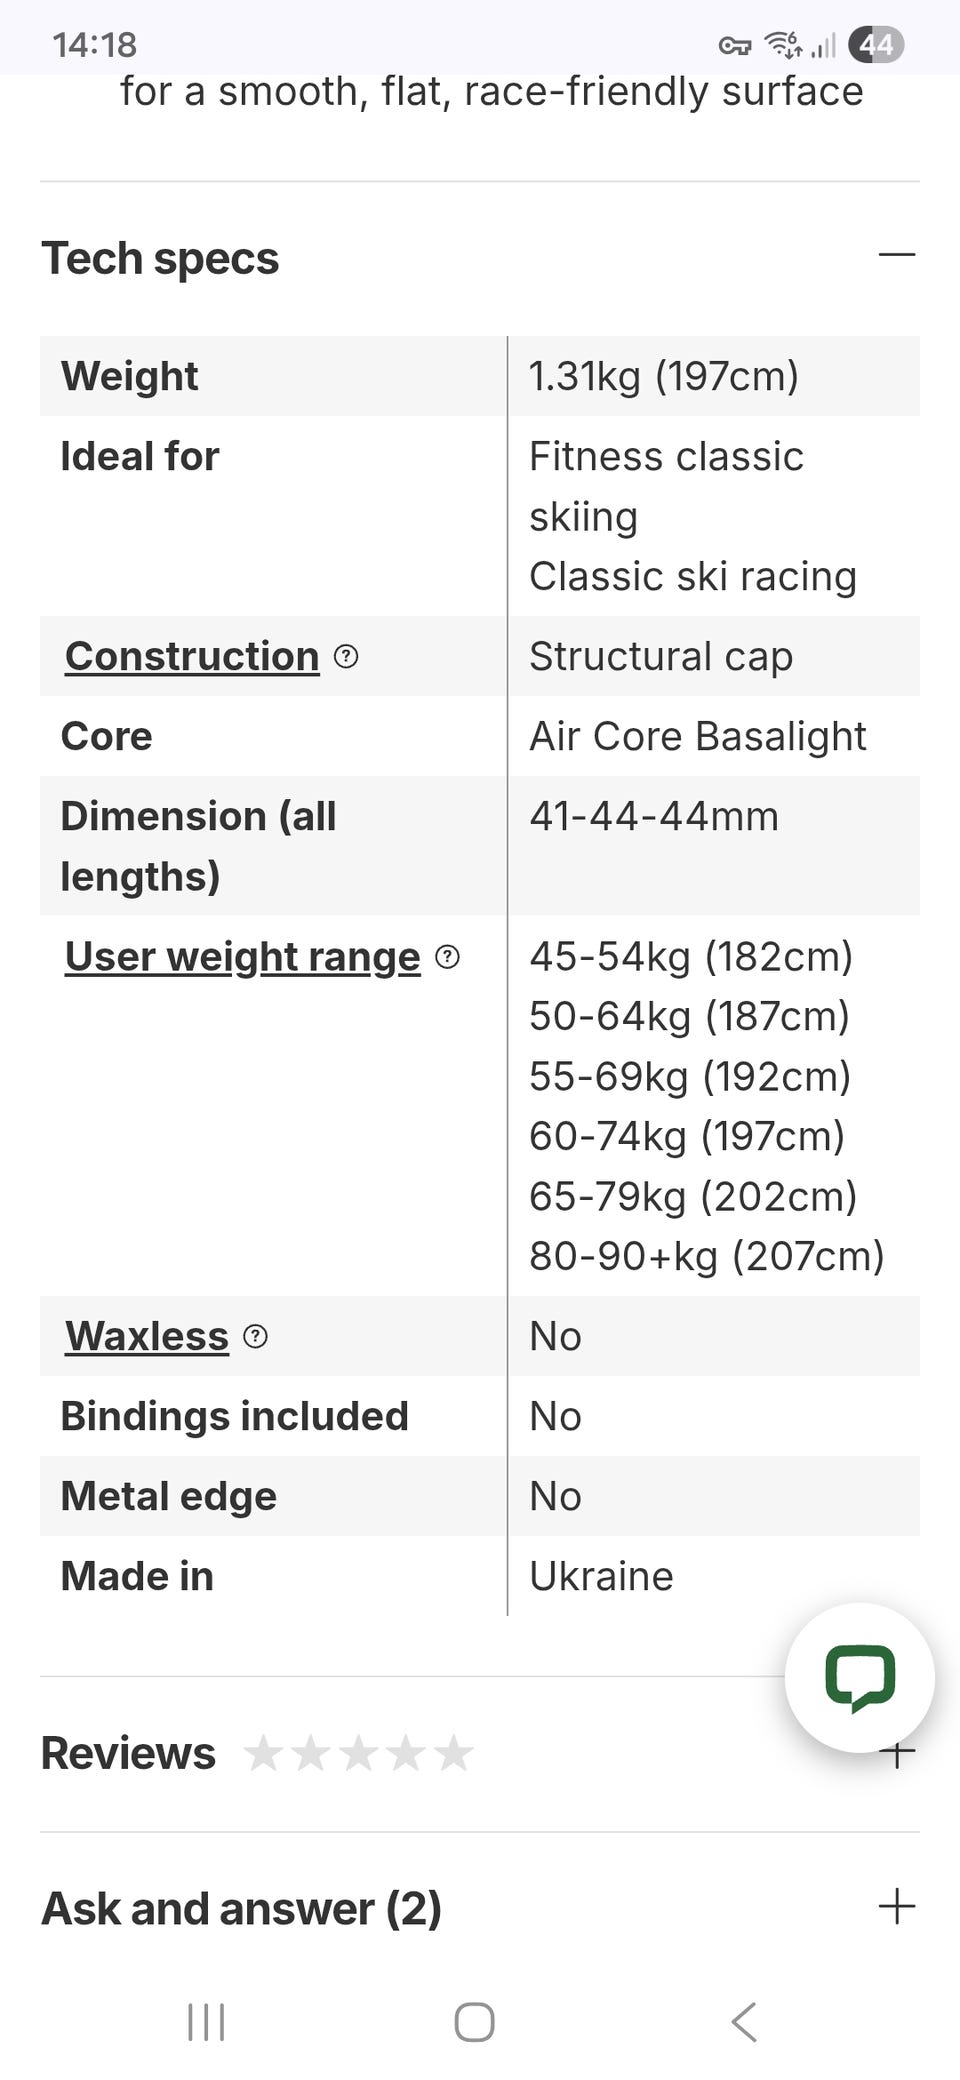960x2080 pixels.
Task: Open the Waxless link
Action: pyautogui.click(x=147, y=1337)
